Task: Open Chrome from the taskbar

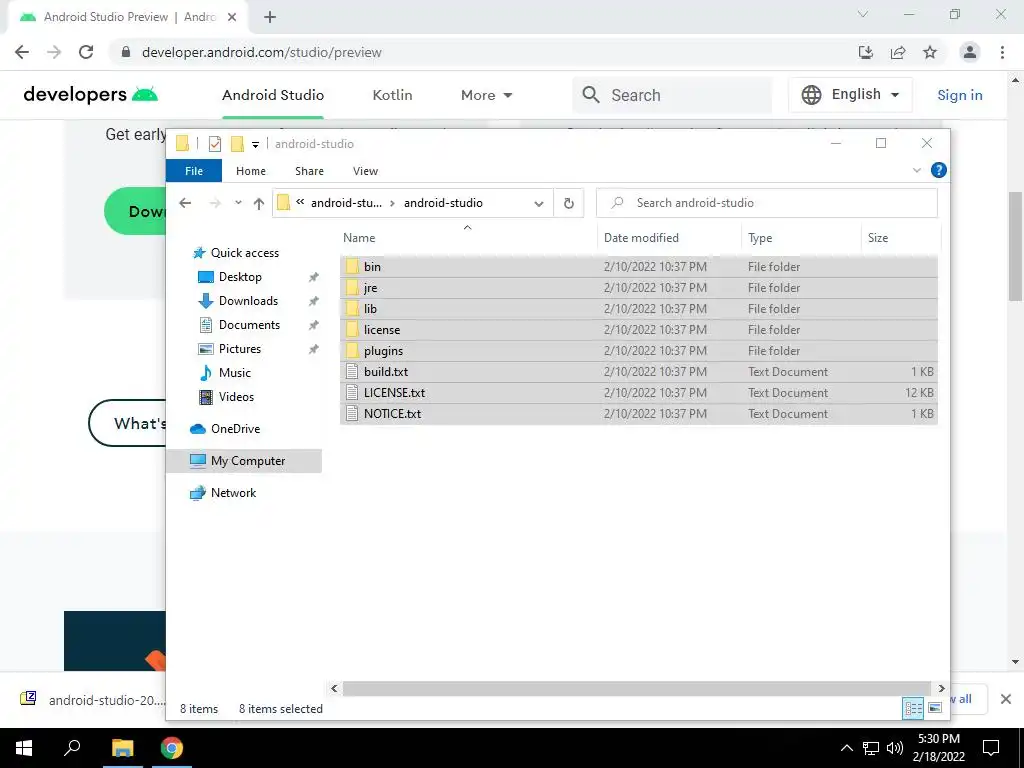Action: click(x=172, y=748)
